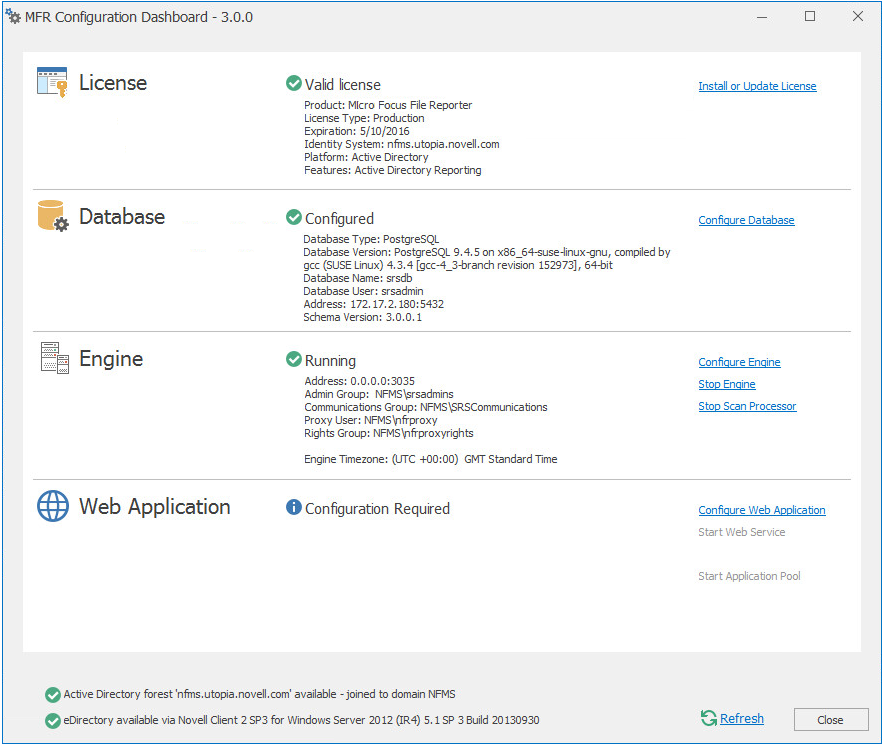This screenshot has width=884, height=746.
Task: Click the Web Application globe icon
Action: [53, 506]
